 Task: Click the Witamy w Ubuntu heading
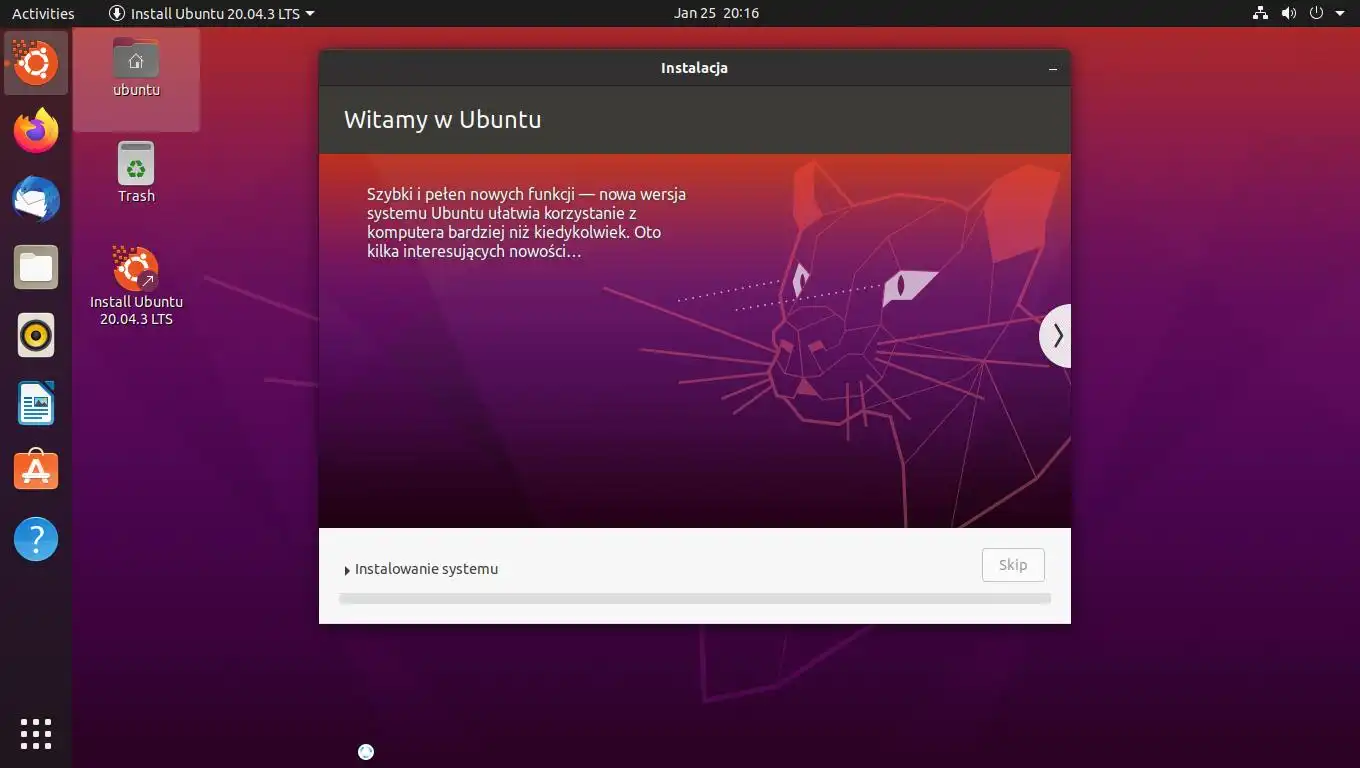tap(442, 119)
